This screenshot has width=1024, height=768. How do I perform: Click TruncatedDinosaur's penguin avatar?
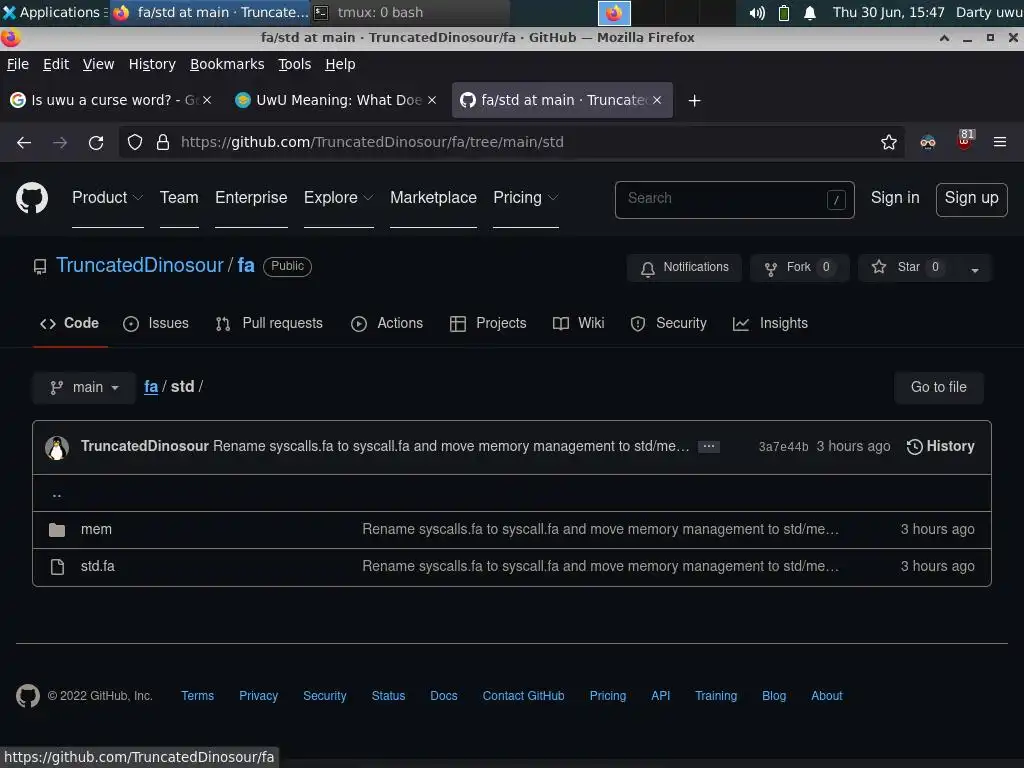coord(57,447)
